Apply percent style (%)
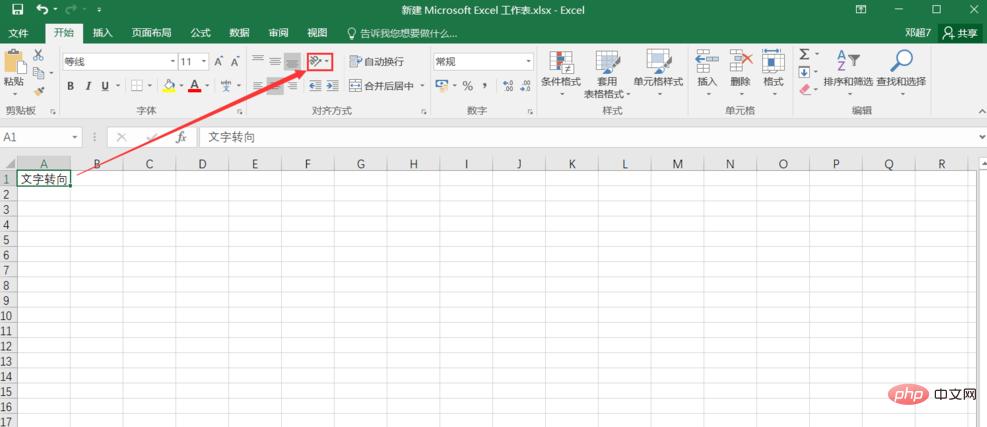This screenshot has width=987, height=427. point(468,86)
